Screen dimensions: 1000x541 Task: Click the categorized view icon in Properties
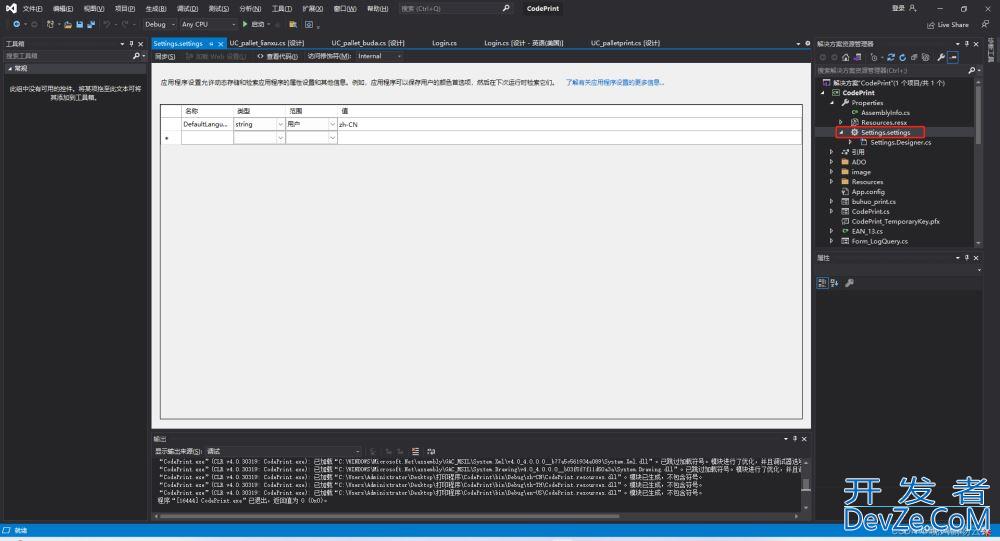(822, 283)
